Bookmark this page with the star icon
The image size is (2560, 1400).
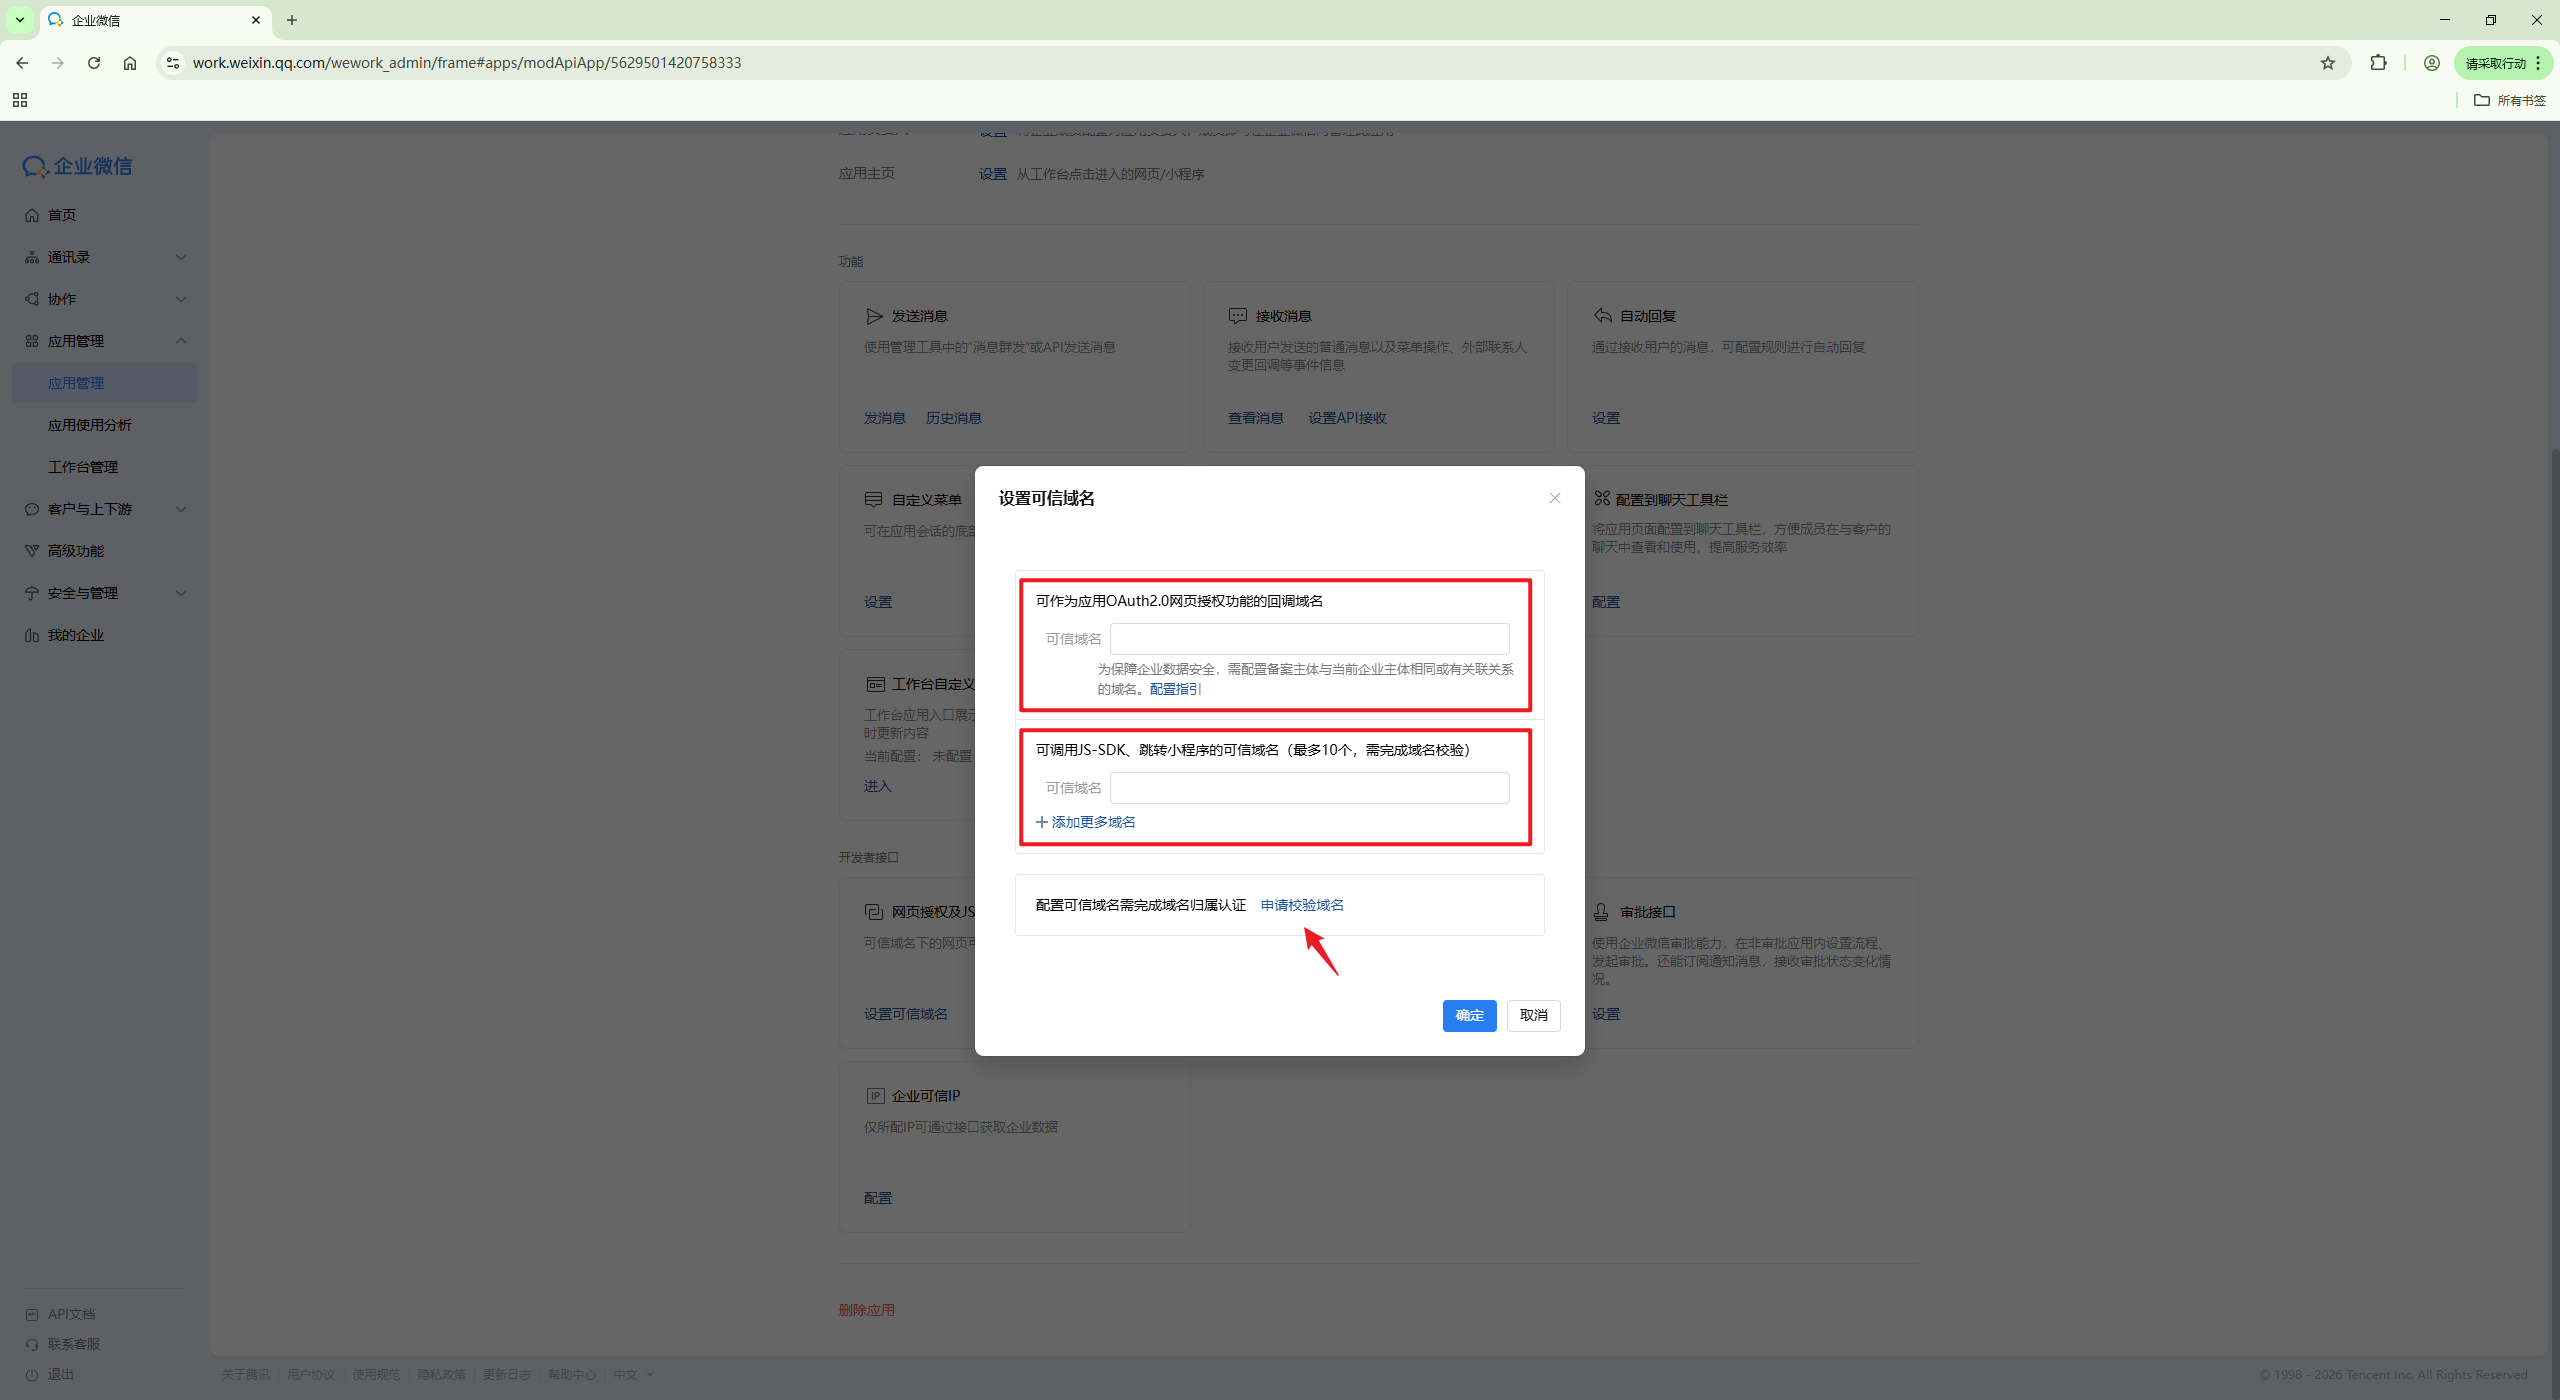[x=2328, y=63]
